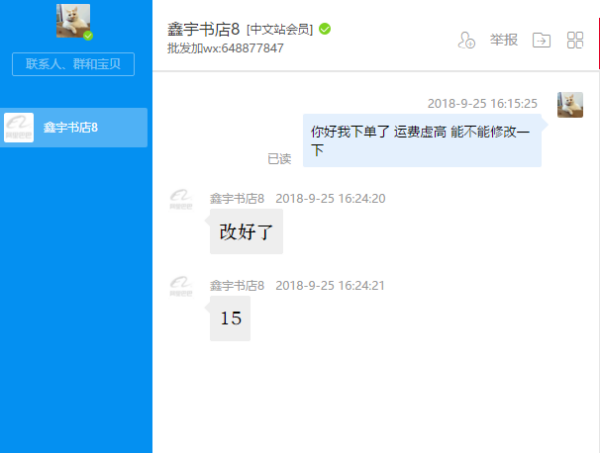Screen dimensions: 600x453
Task: Open the folder transfer icon in header
Action: [x=541, y=40]
